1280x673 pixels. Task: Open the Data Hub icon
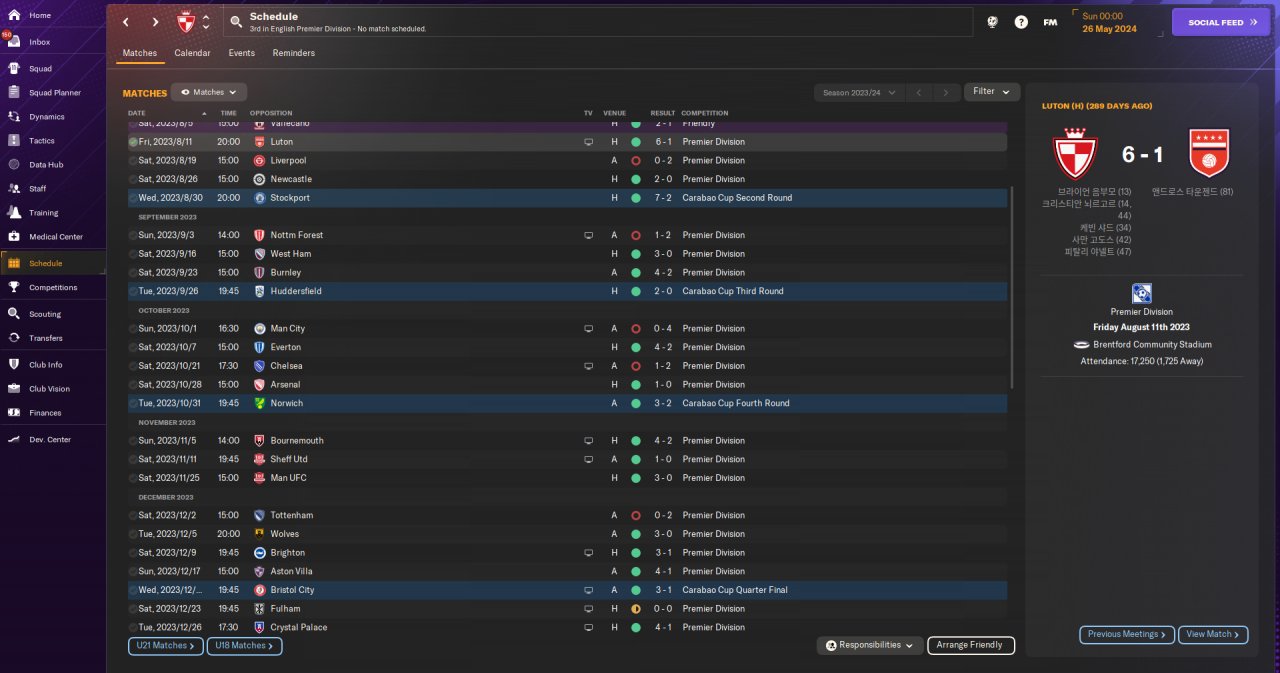14,164
